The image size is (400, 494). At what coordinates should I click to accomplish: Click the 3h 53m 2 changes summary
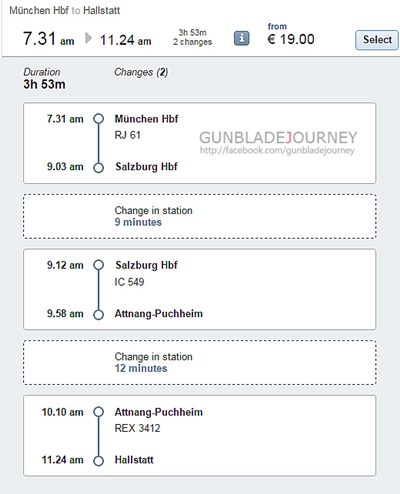tap(192, 37)
